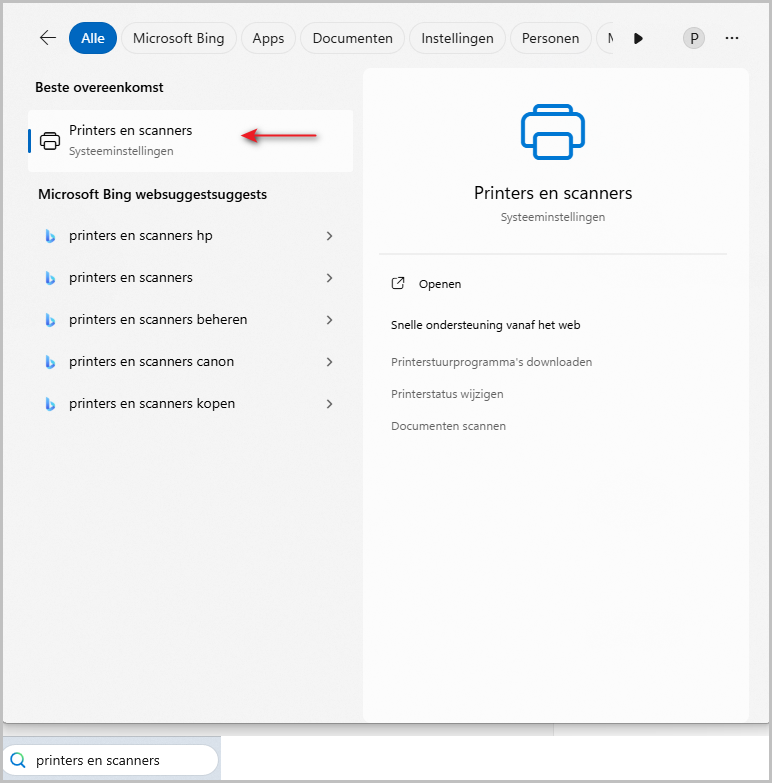Select the Instellingen filter tab

click(x=457, y=38)
